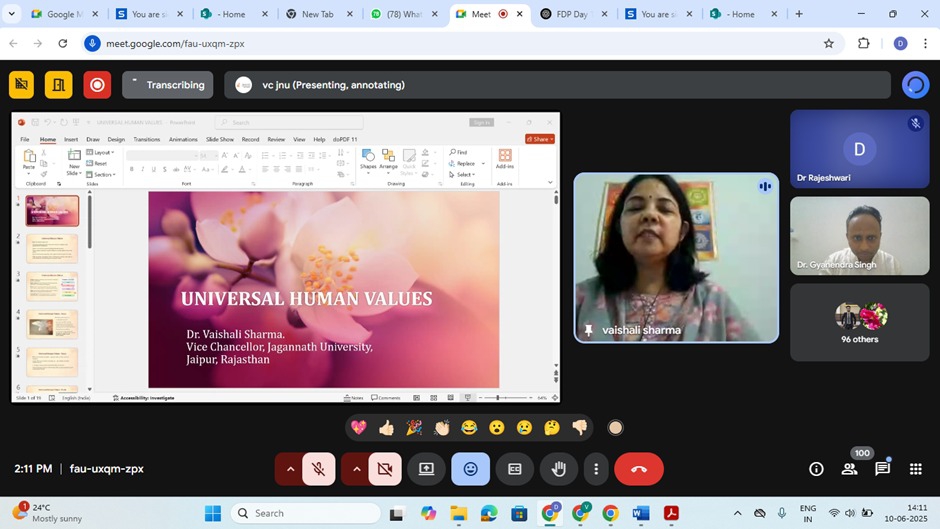Expand video settings arrow beside camera

coord(356,469)
